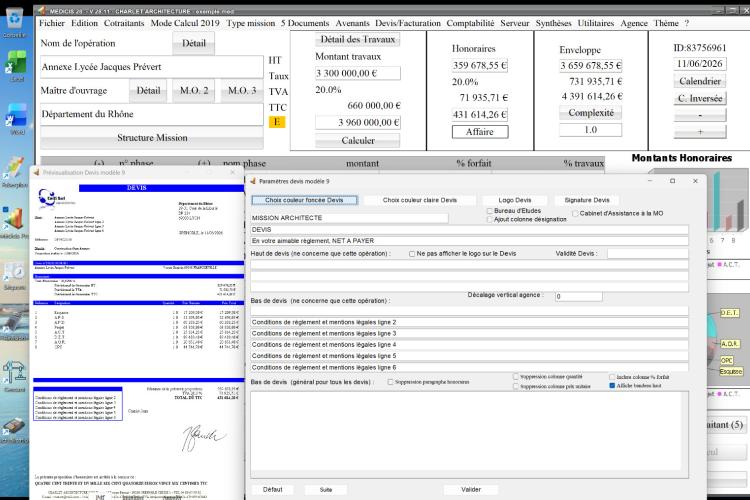The width and height of the screenshot is (750, 500).
Task: Click the C. Inversée button
Action: (x=700, y=98)
